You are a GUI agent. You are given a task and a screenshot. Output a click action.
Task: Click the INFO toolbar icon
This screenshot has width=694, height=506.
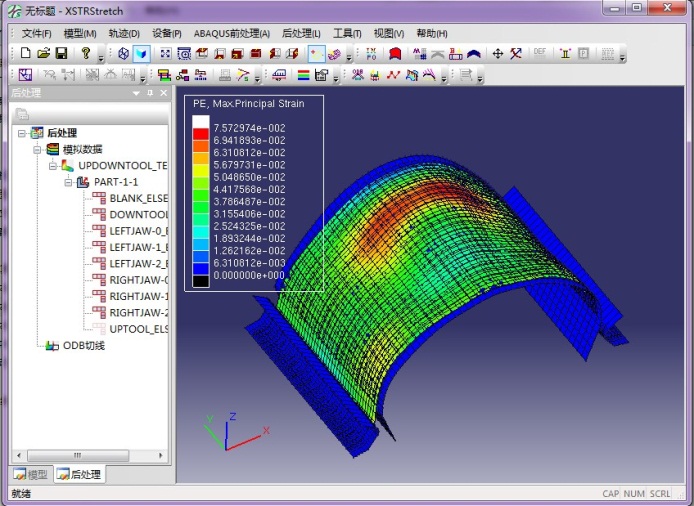[371, 53]
